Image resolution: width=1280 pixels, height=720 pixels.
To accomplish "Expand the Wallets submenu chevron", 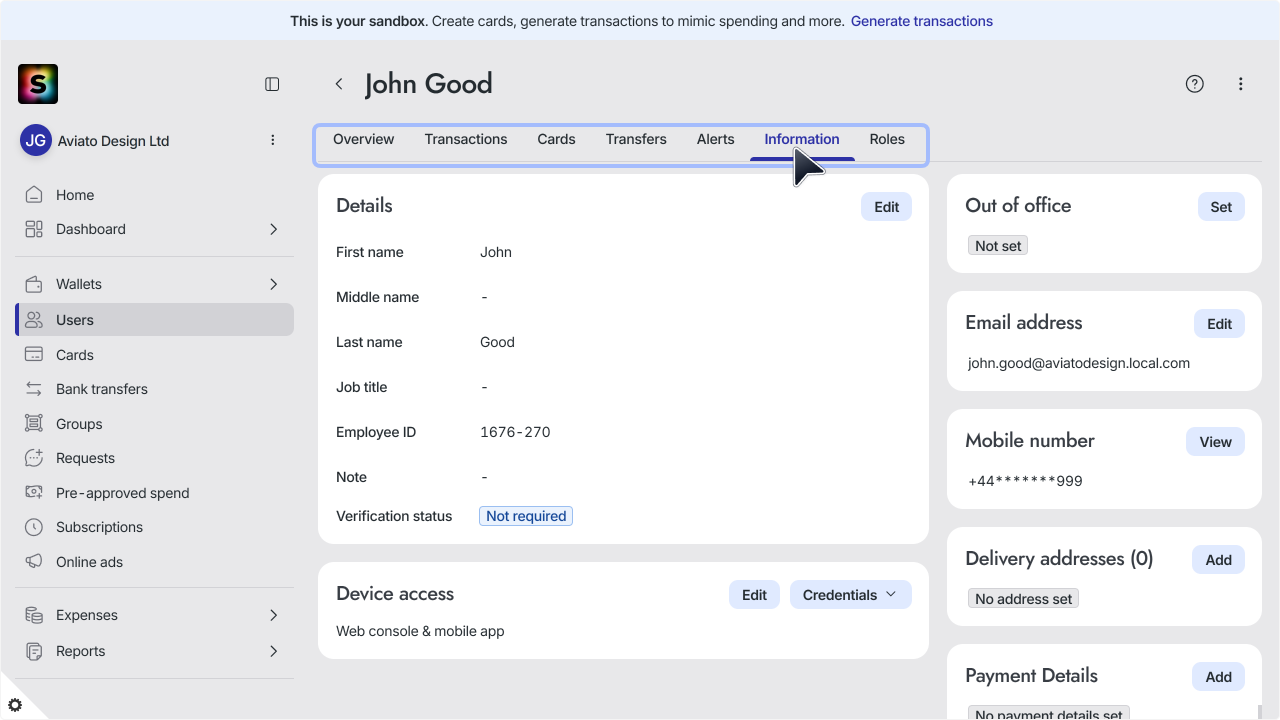I will 274,284.
